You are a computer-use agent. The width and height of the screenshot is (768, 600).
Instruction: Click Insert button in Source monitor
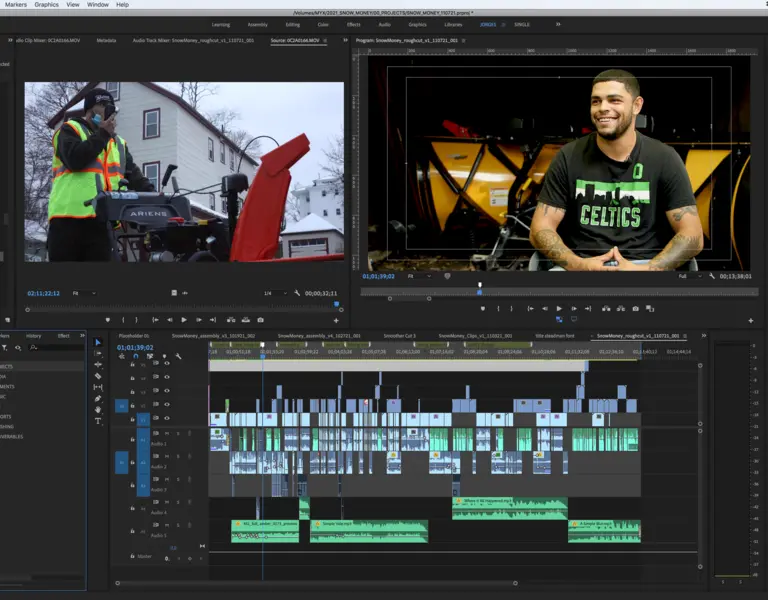(x=231, y=320)
